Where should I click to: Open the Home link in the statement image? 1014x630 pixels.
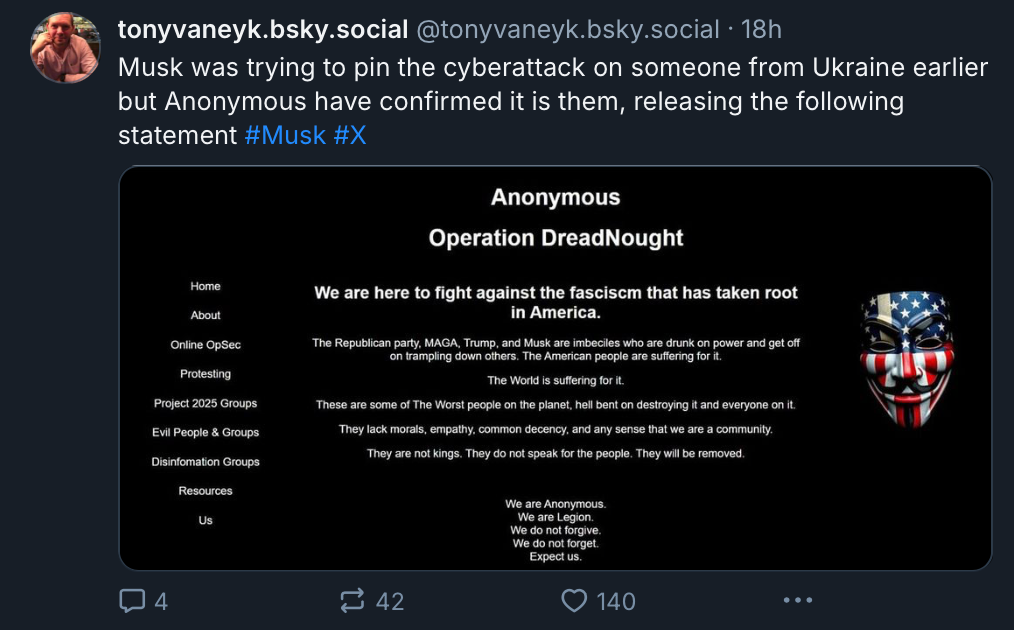click(x=204, y=286)
